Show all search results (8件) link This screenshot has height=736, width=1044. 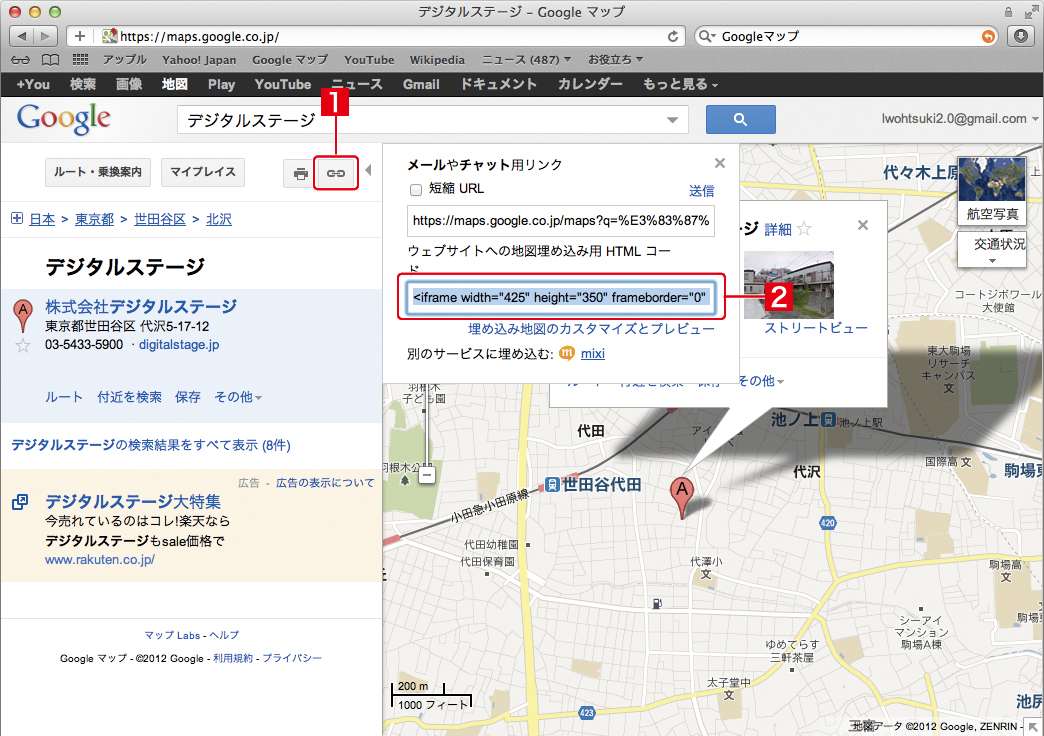(151, 445)
